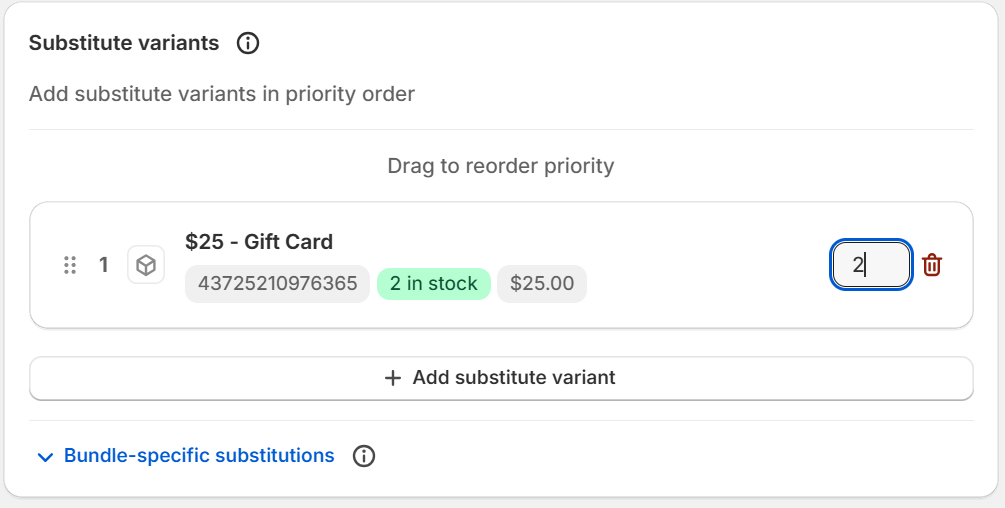
Task: Focus the quantity field showing 2
Action: [871, 265]
